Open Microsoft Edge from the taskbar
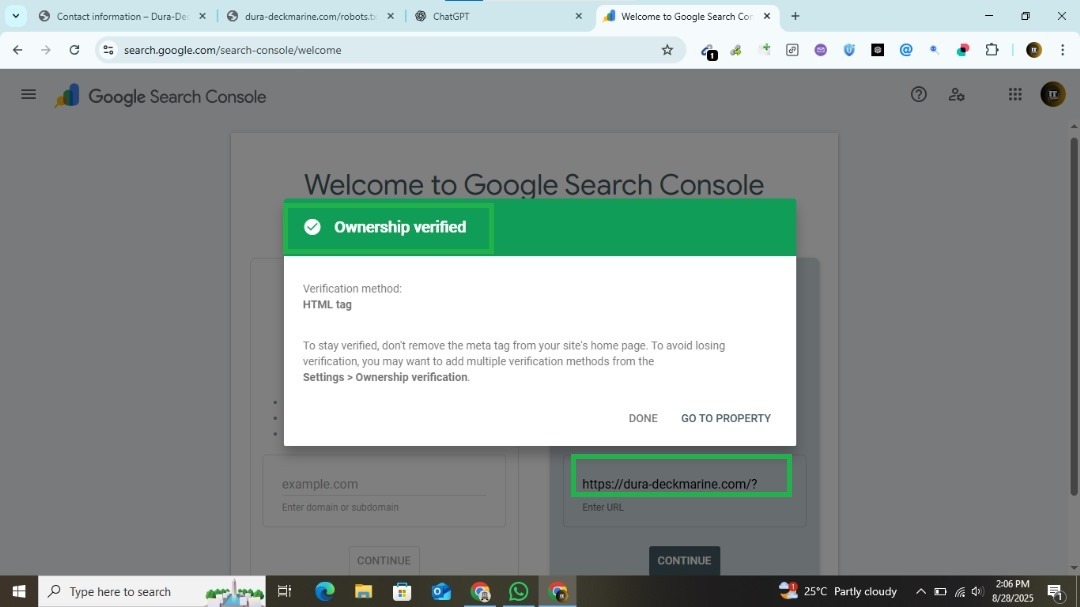This screenshot has height=607, width=1080. (325, 591)
